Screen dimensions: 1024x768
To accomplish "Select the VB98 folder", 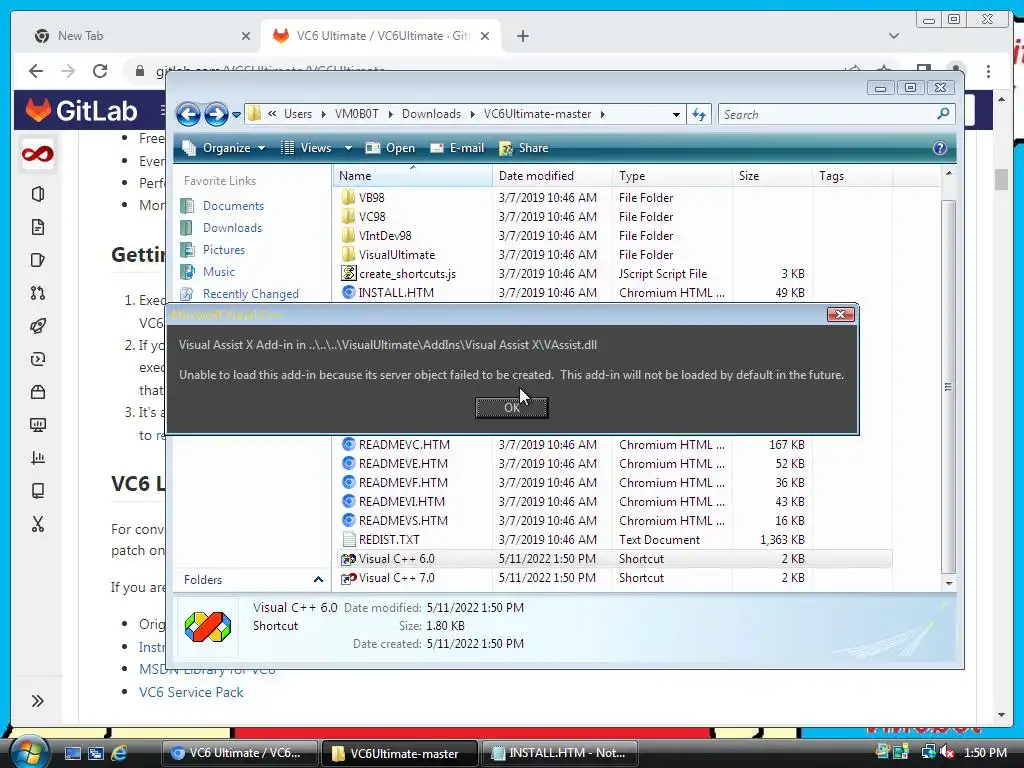I will (371, 198).
